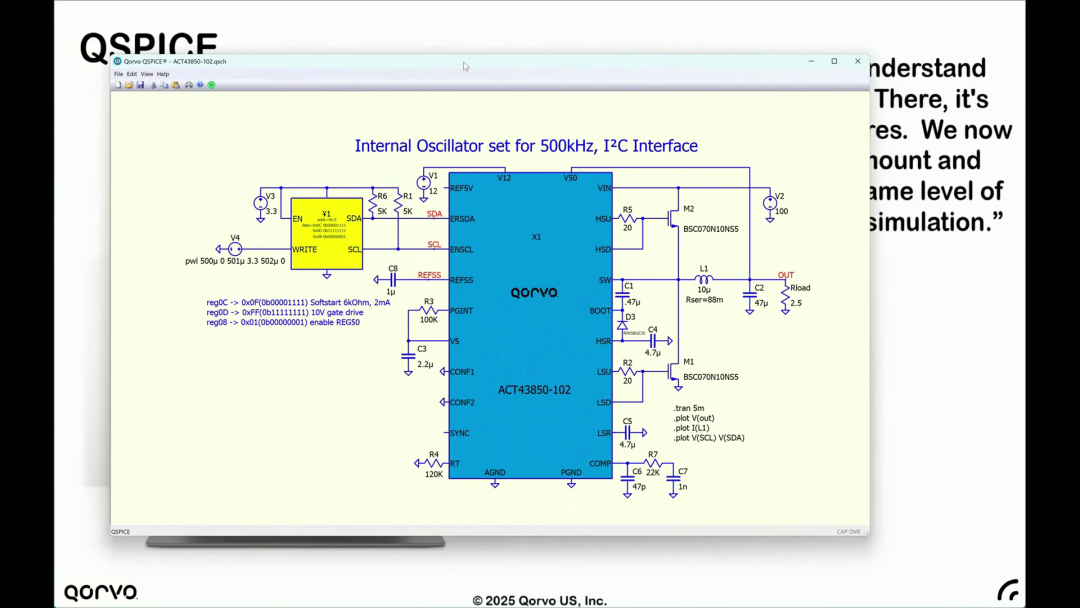Image resolution: width=1080 pixels, height=608 pixels.
Task: Select the L1 inductor symbol
Action: (703, 279)
